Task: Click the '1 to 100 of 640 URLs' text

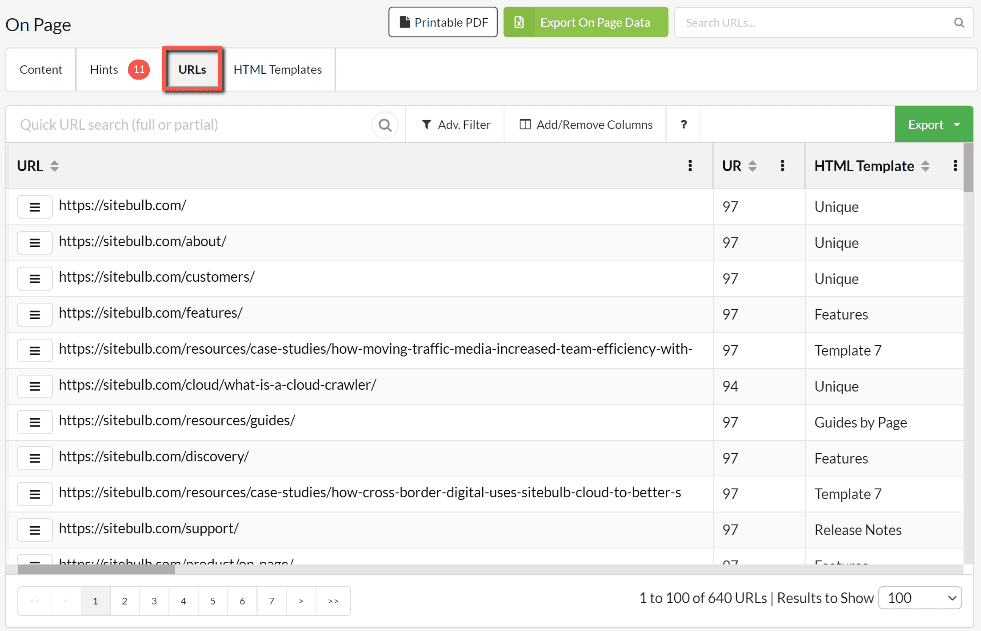Action: (703, 598)
